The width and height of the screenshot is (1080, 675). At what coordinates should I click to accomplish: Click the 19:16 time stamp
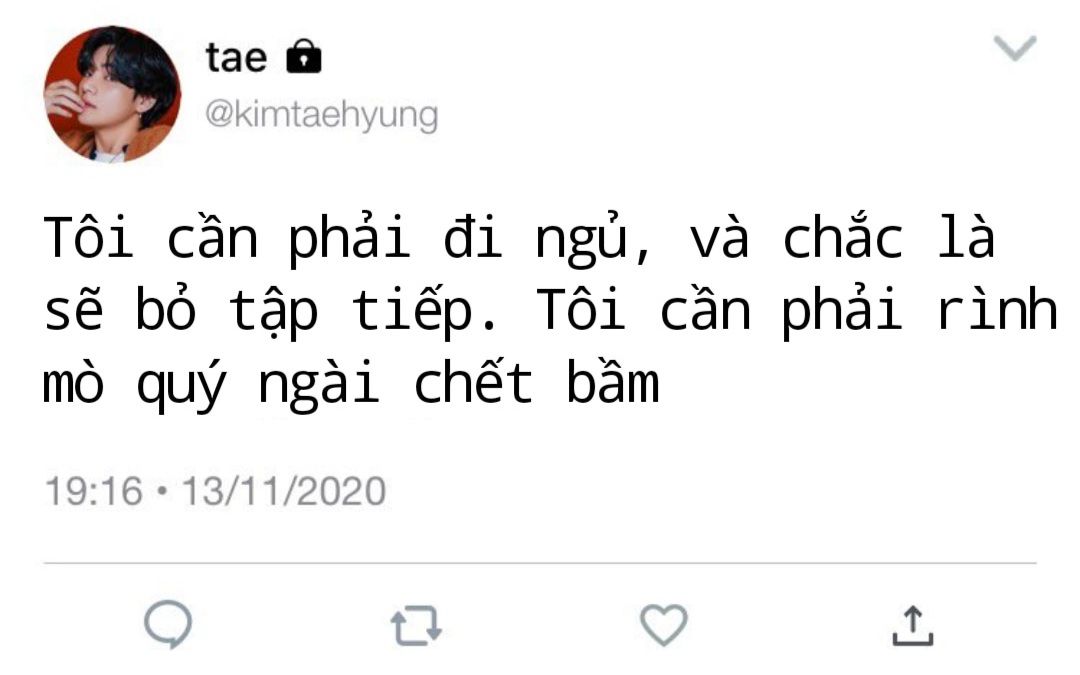click(94, 491)
